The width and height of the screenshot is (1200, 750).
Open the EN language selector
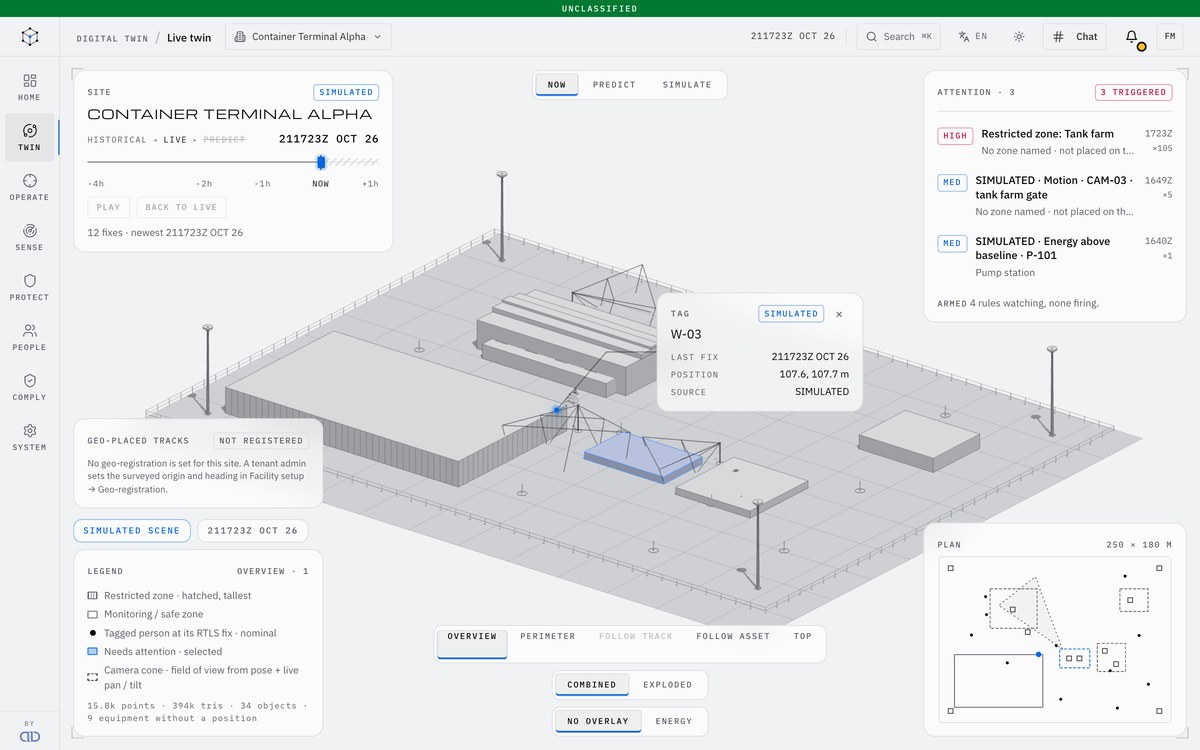point(973,37)
